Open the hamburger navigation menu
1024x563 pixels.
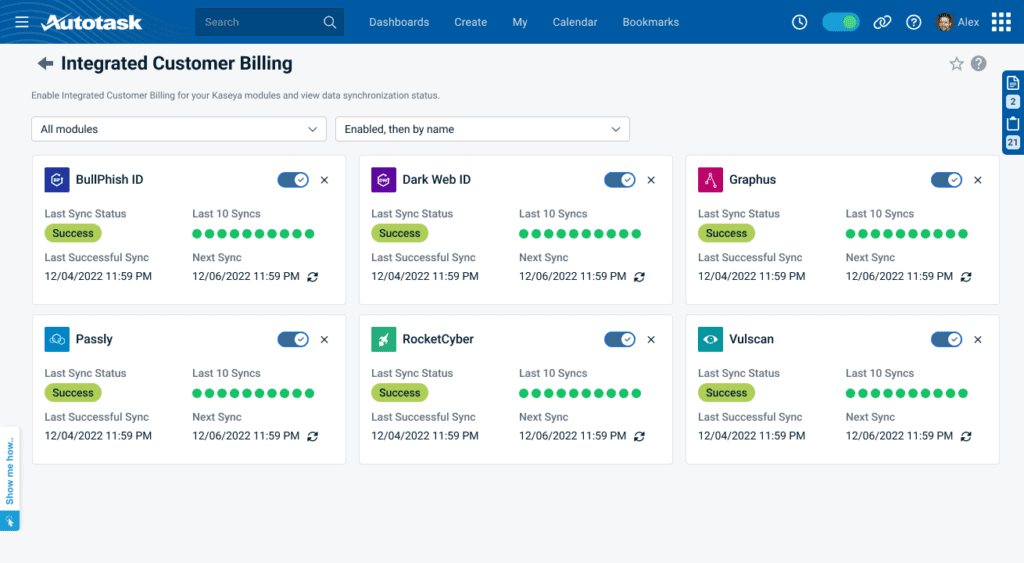(x=22, y=22)
